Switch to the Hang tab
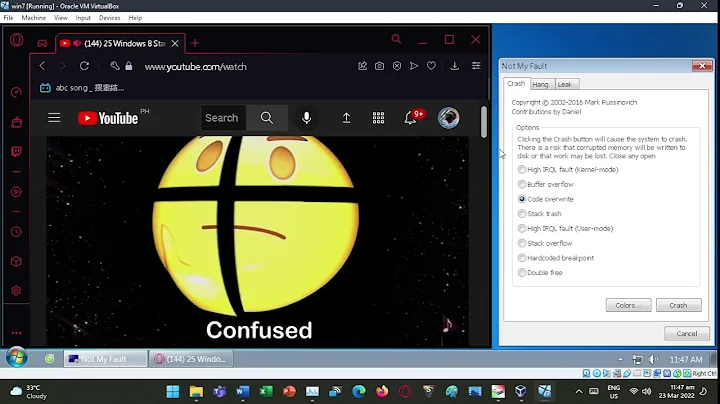720x404 pixels. coord(540,84)
